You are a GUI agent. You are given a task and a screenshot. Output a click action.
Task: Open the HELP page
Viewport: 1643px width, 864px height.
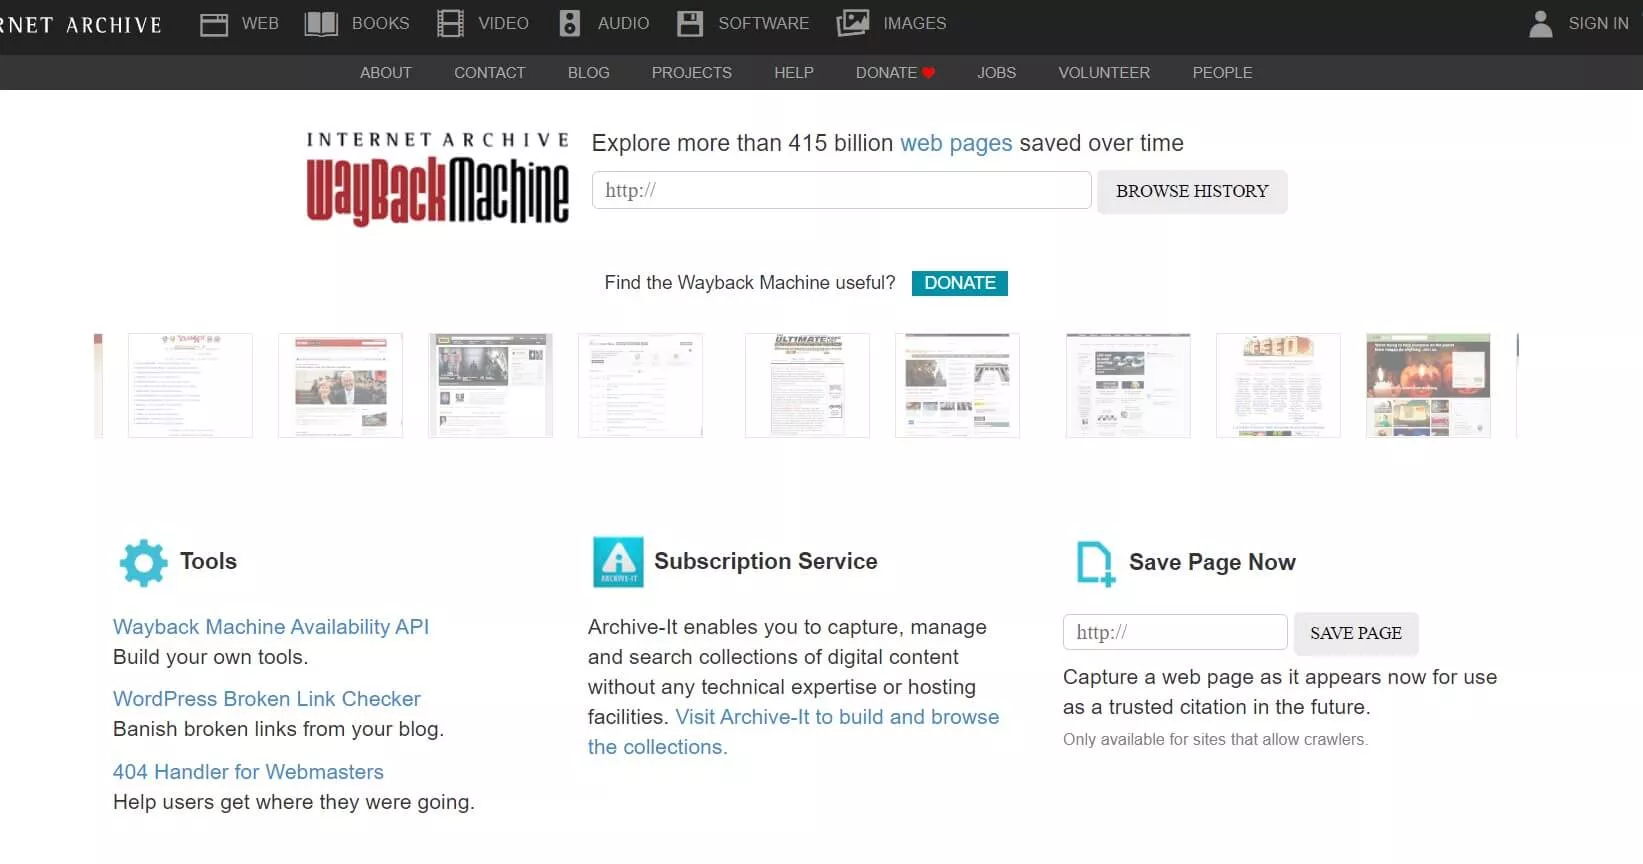tap(794, 73)
